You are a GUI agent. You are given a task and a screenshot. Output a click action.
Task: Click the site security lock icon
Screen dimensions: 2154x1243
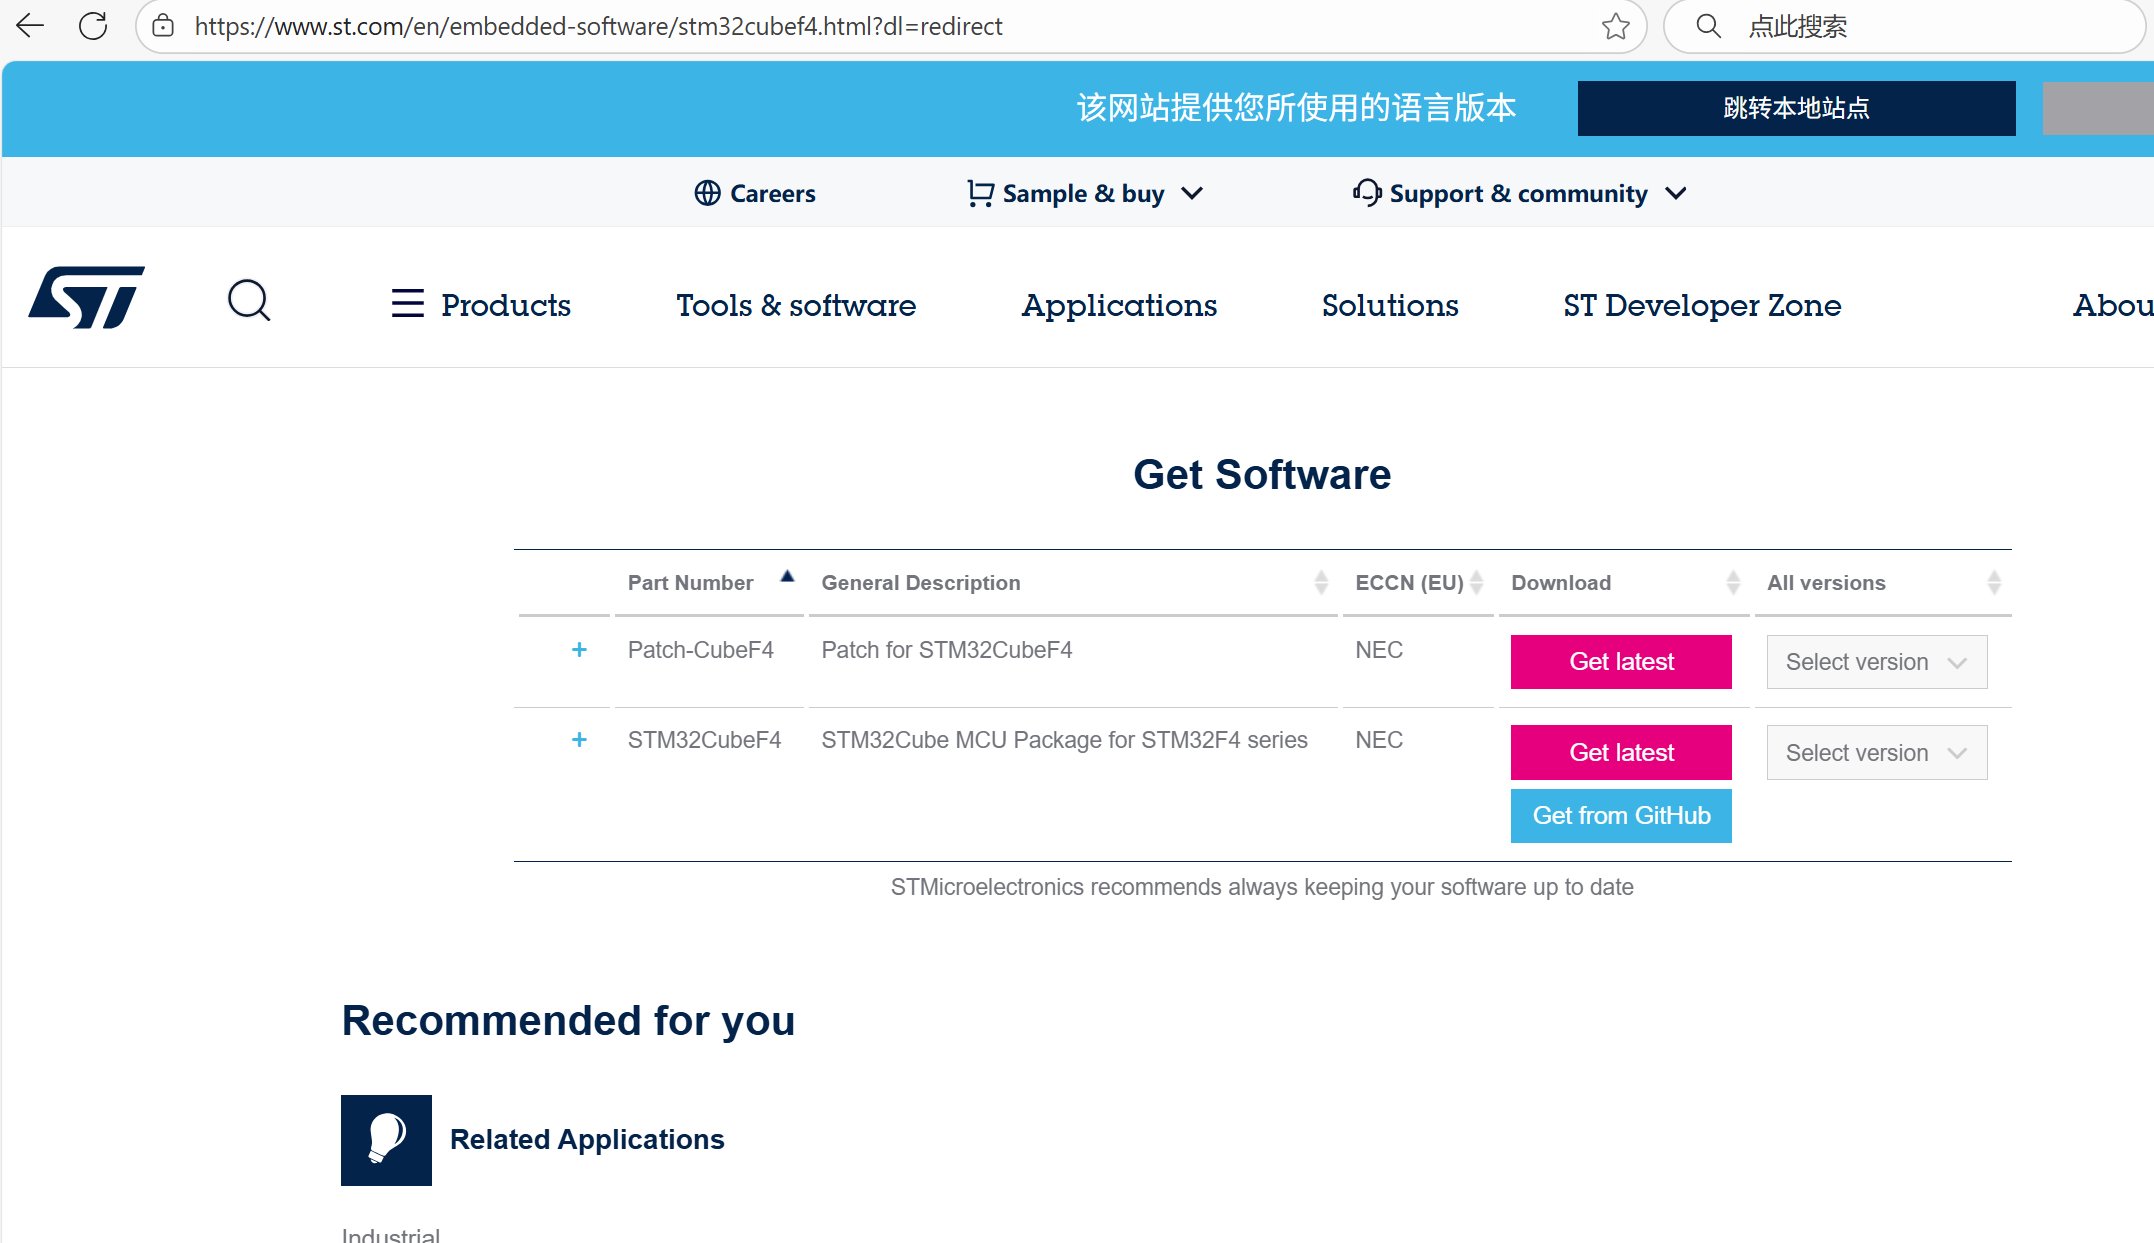pyautogui.click(x=163, y=26)
